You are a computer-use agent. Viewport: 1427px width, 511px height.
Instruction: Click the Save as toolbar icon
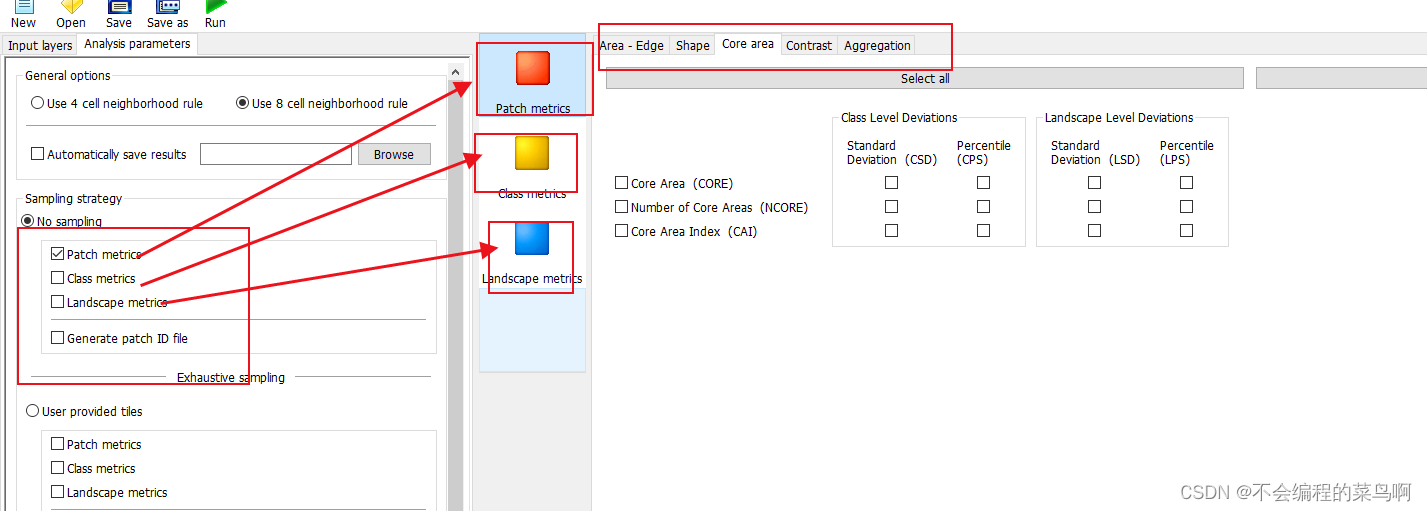(167, 7)
